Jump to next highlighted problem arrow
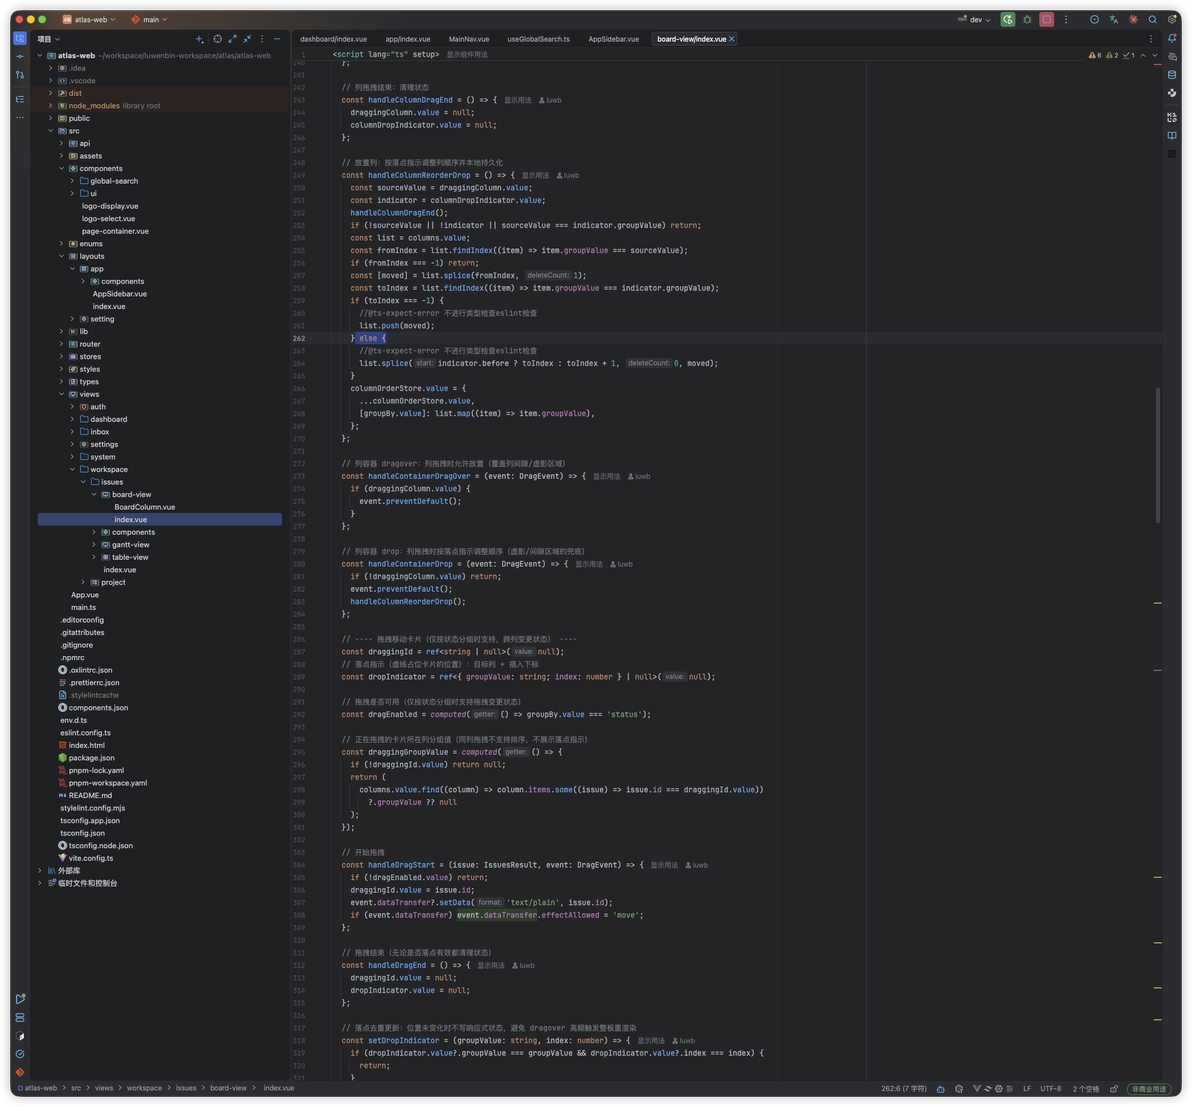 point(1155,55)
